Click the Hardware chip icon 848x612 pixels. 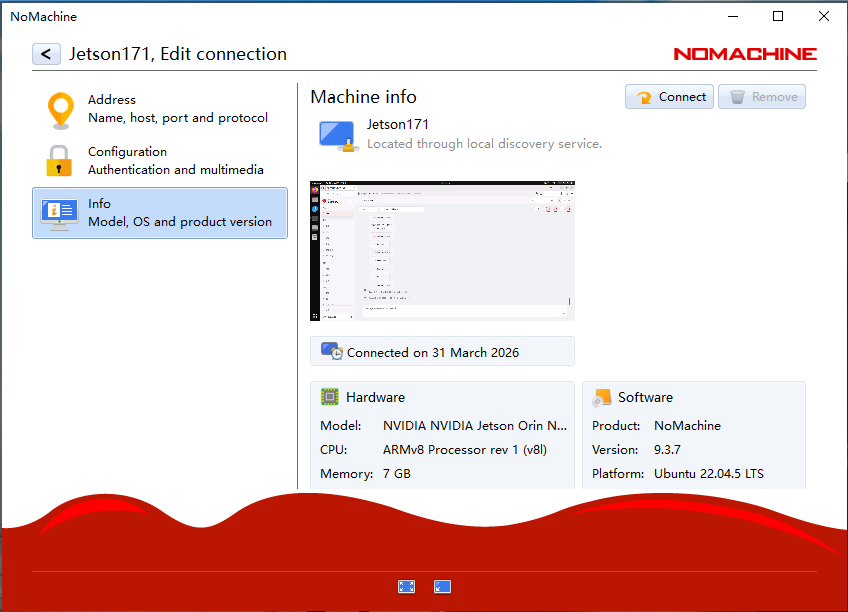click(x=329, y=397)
